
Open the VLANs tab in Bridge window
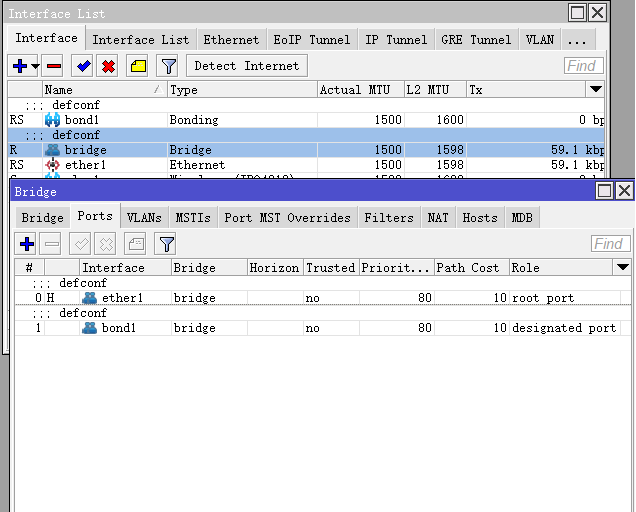click(x=144, y=217)
